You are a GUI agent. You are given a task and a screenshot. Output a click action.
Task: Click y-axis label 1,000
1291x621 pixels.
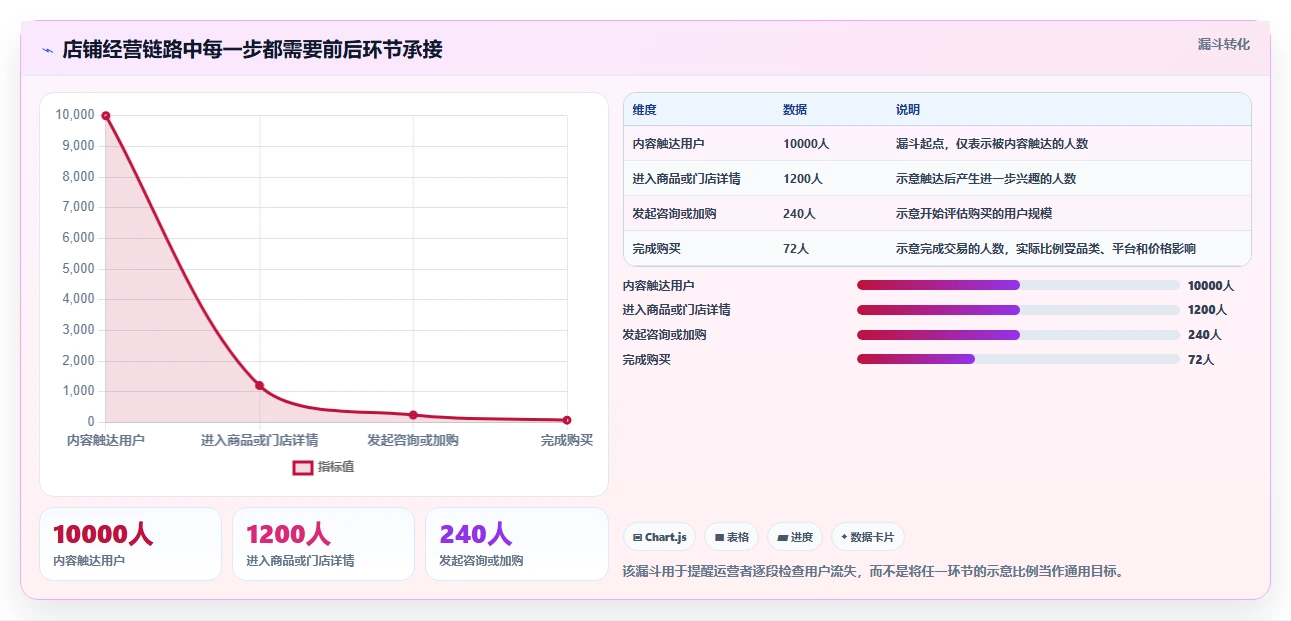(x=78, y=391)
